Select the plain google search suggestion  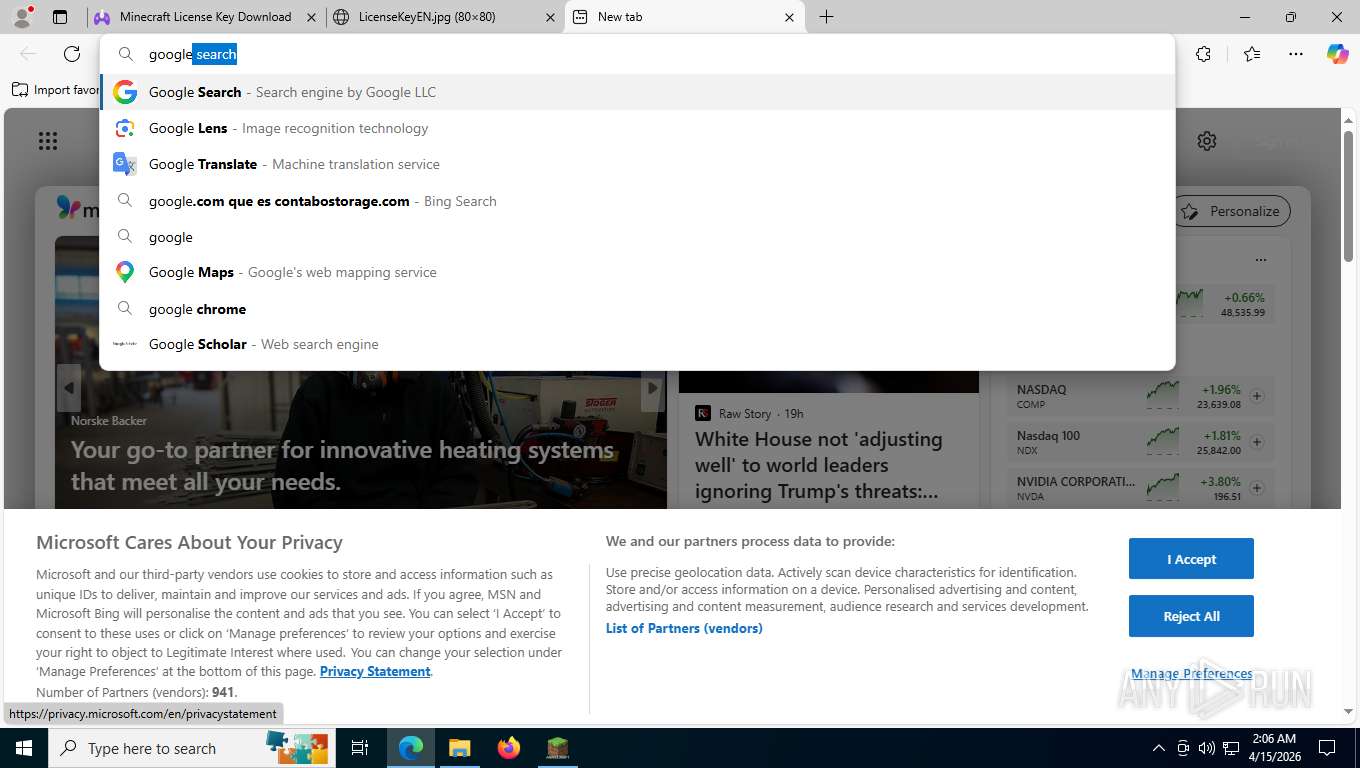[637, 237]
